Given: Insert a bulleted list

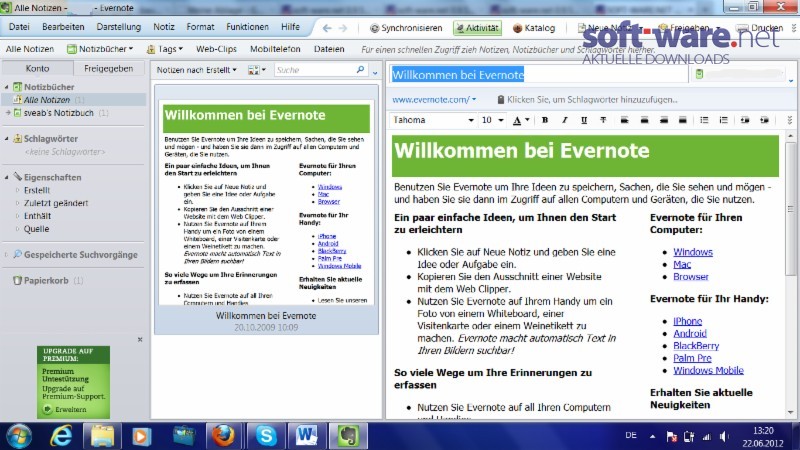Looking at the screenshot, I should (x=704, y=120).
